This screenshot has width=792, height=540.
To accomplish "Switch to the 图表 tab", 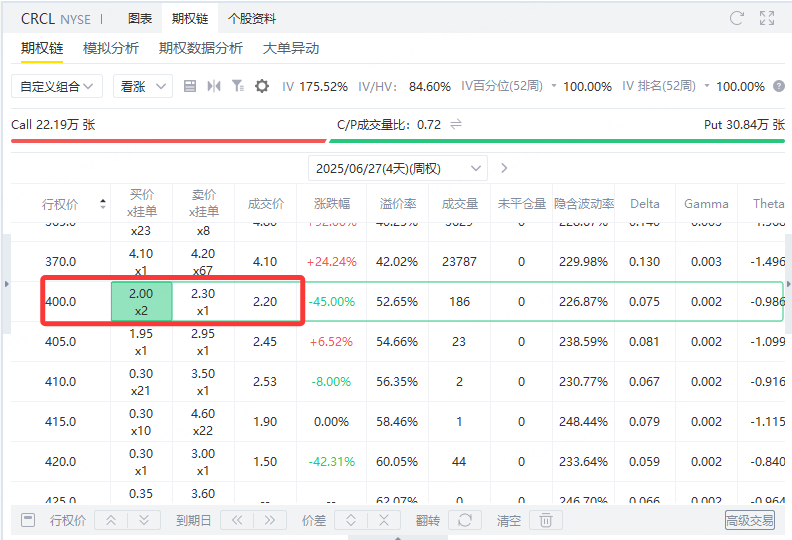I will (140, 19).
